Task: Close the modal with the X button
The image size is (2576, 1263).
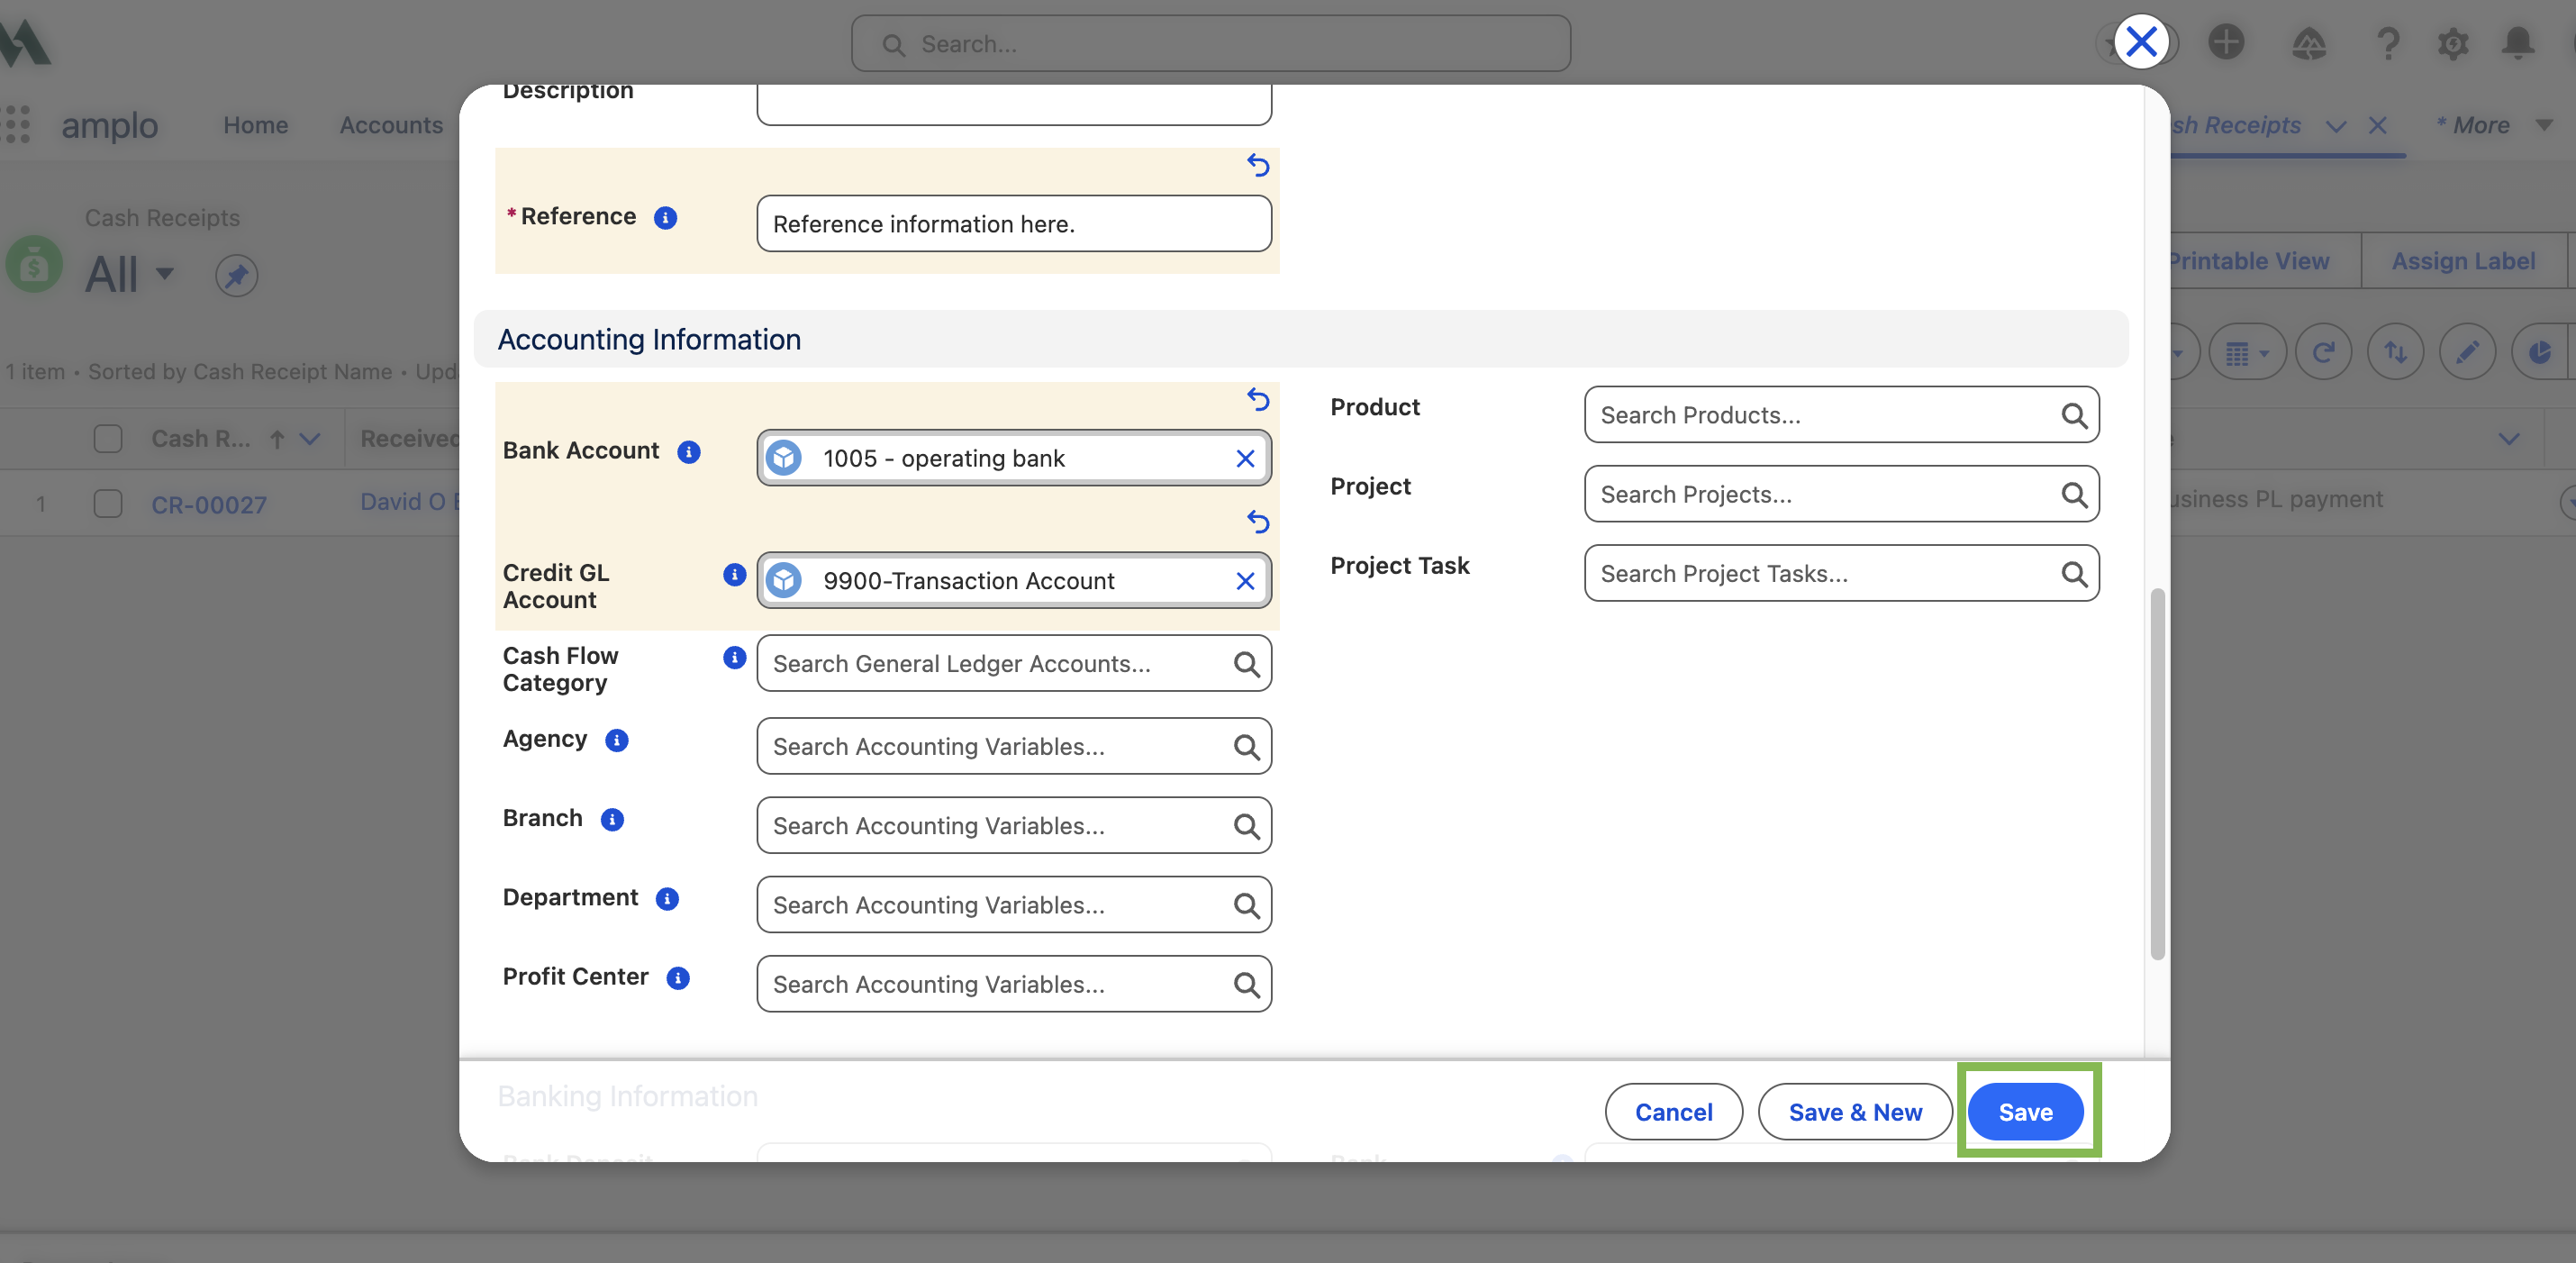Action: click(x=2141, y=42)
